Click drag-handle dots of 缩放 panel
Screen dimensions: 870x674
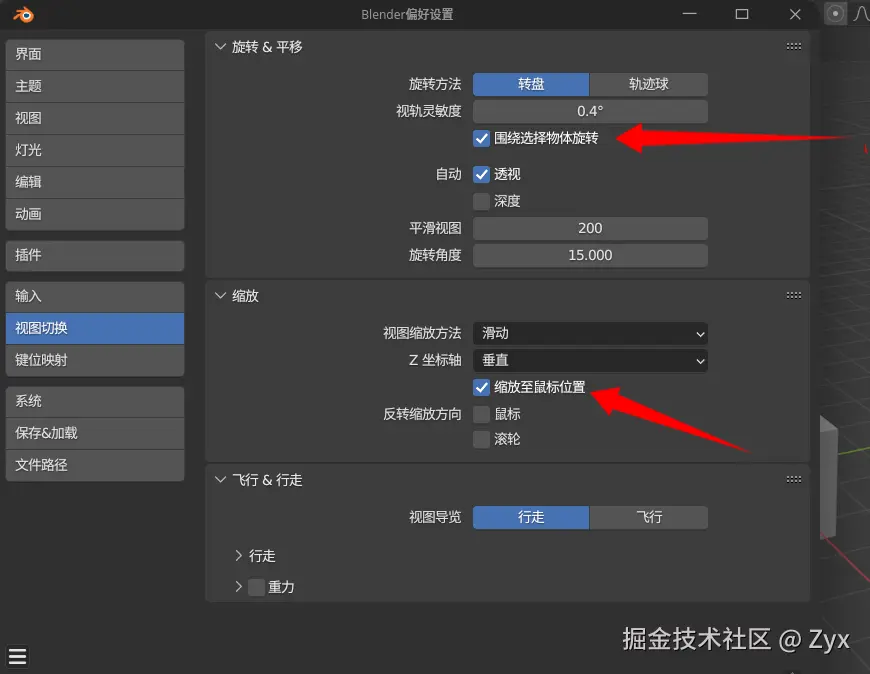click(x=793, y=296)
